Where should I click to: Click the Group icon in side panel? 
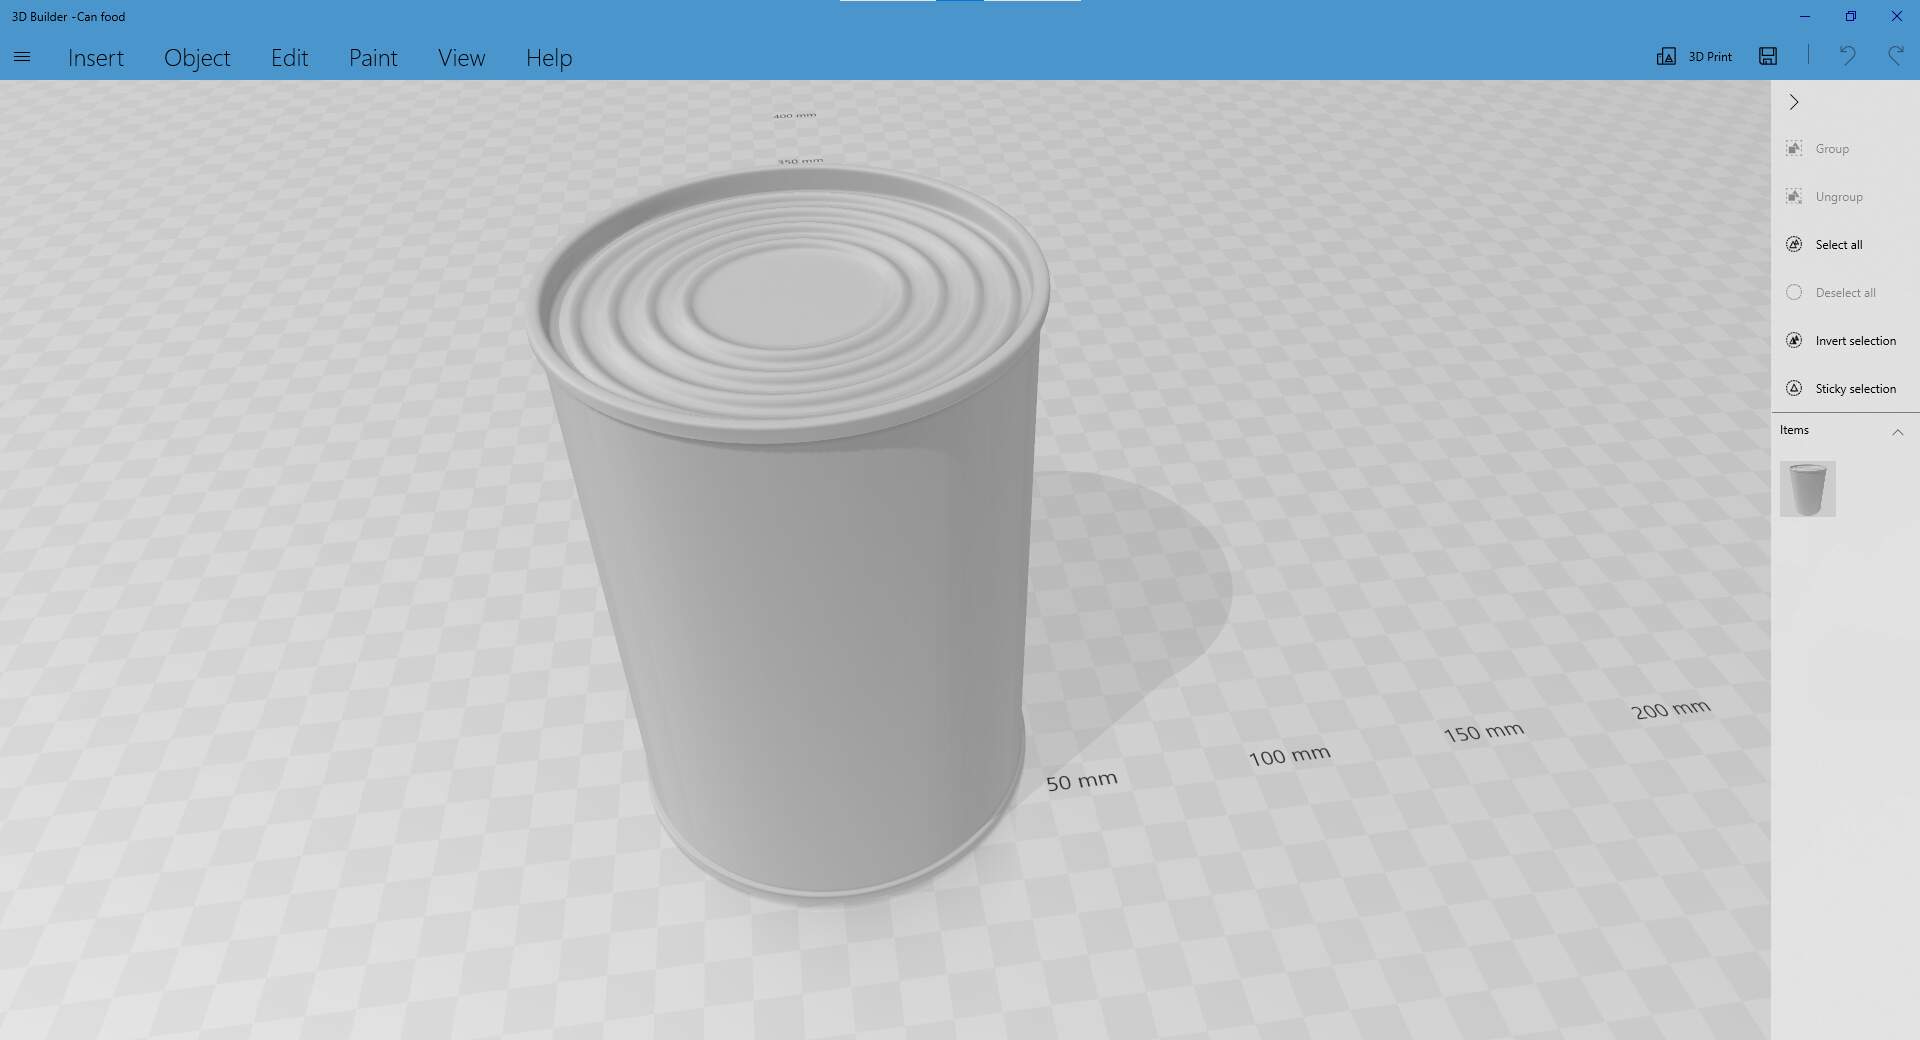pos(1794,149)
